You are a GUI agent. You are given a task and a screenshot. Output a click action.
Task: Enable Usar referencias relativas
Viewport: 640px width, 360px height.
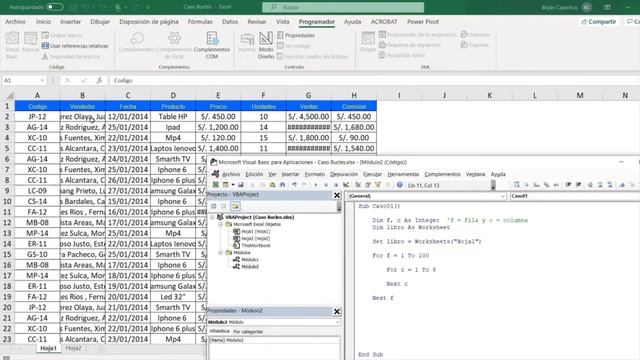click(75, 46)
